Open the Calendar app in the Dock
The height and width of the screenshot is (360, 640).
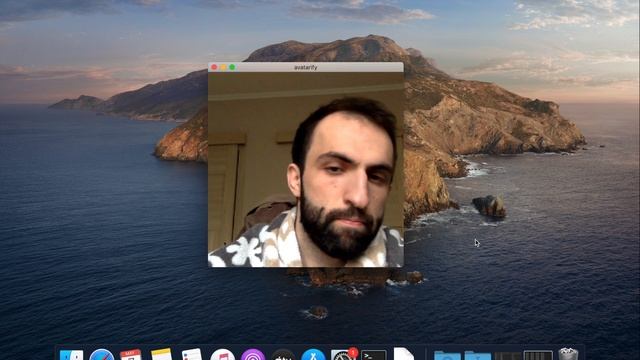click(131, 355)
